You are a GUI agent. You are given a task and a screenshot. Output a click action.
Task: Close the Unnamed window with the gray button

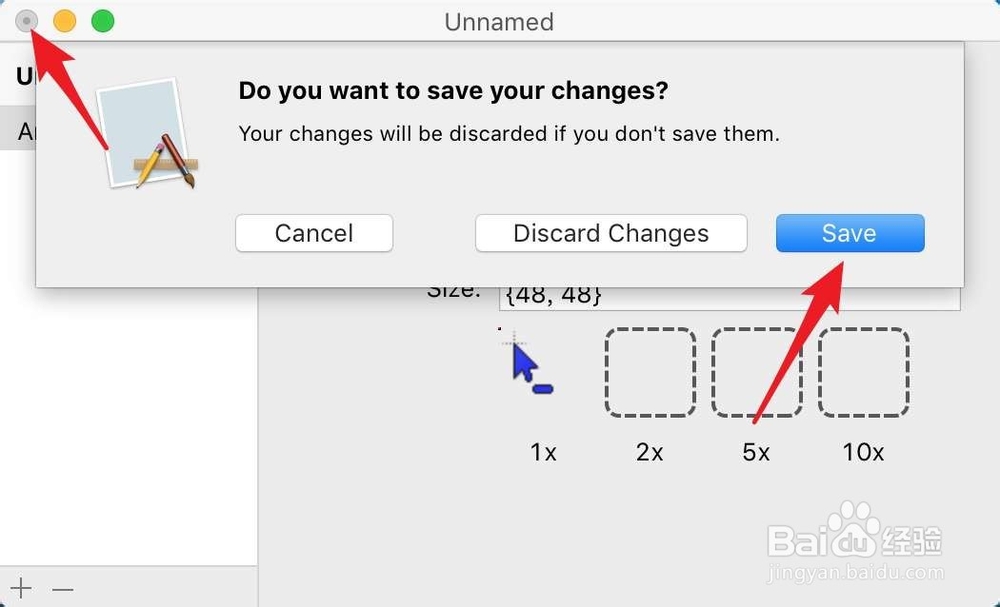pyautogui.click(x=26, y=21)
